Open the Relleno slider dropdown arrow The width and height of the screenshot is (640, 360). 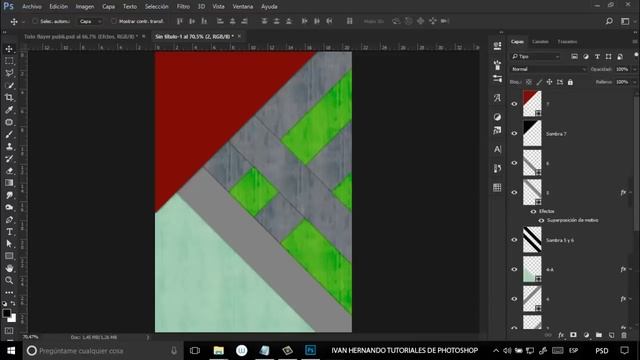tap(634, 82)
